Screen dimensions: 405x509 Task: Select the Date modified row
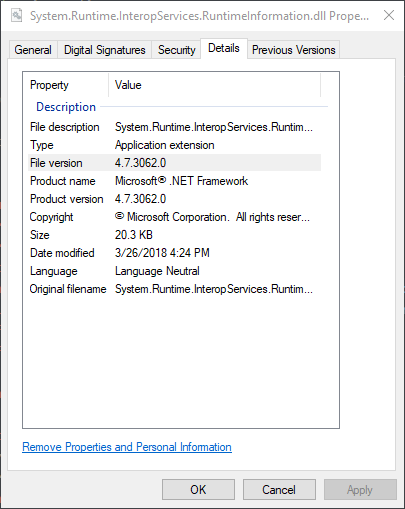(174, 253)
